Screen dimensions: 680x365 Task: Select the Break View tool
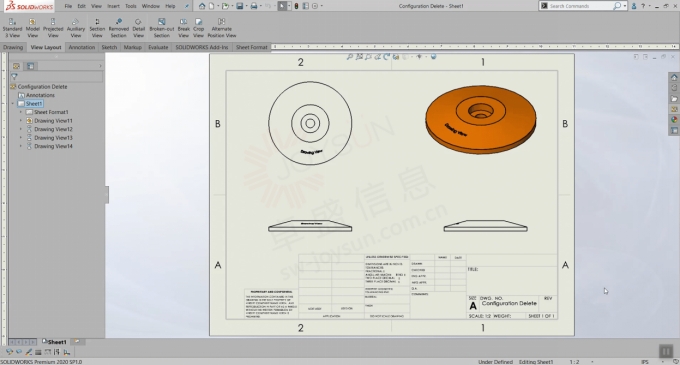coord(183,28)
